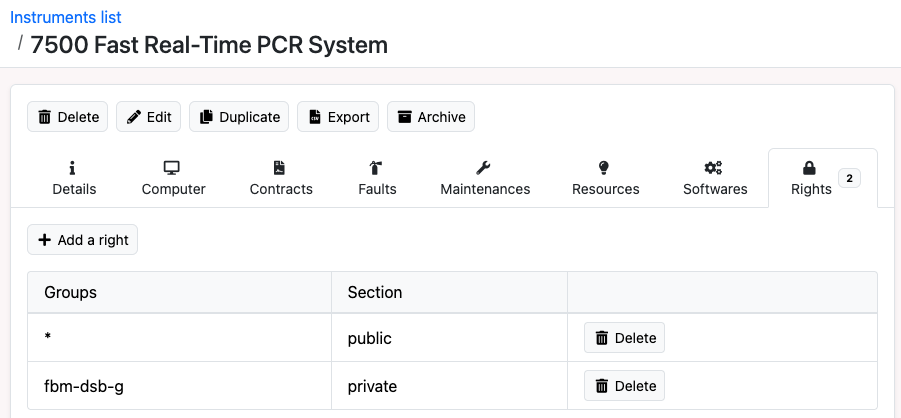Click the public section cell
The image size is (901, 418).
click(x=449, y=338)
